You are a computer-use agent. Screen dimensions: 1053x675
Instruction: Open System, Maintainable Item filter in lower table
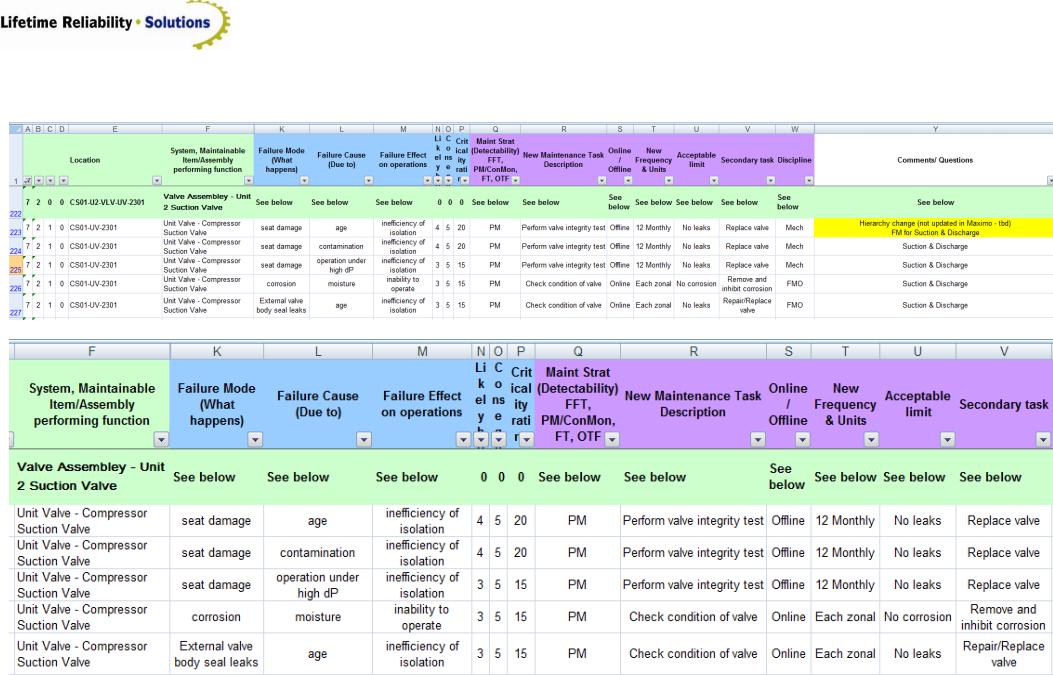point(161,439)
